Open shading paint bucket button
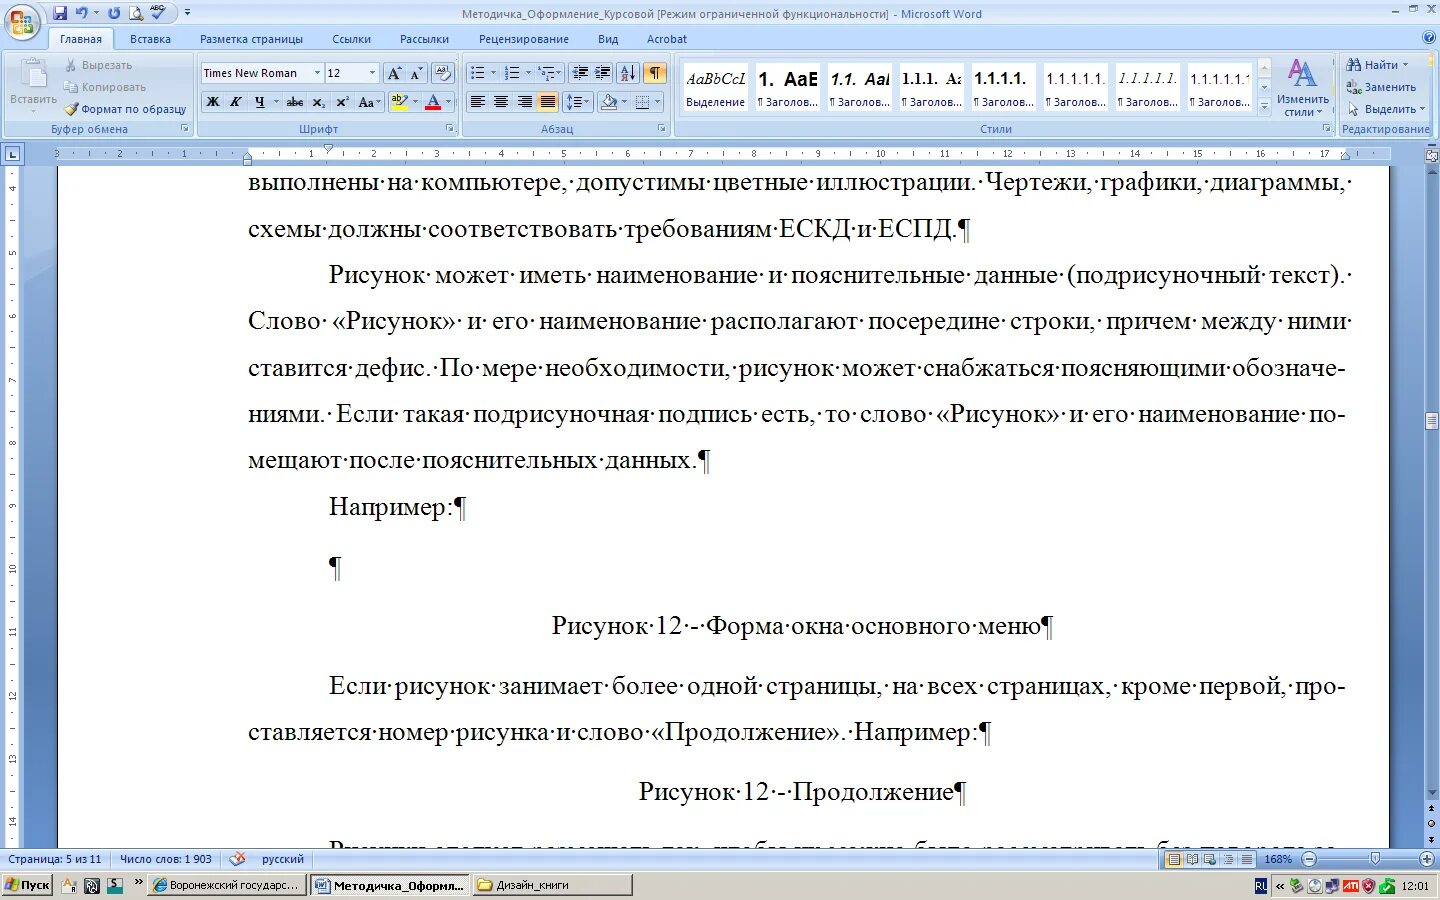The height and width of the screenshot is (900, 1440). [609, 102]
